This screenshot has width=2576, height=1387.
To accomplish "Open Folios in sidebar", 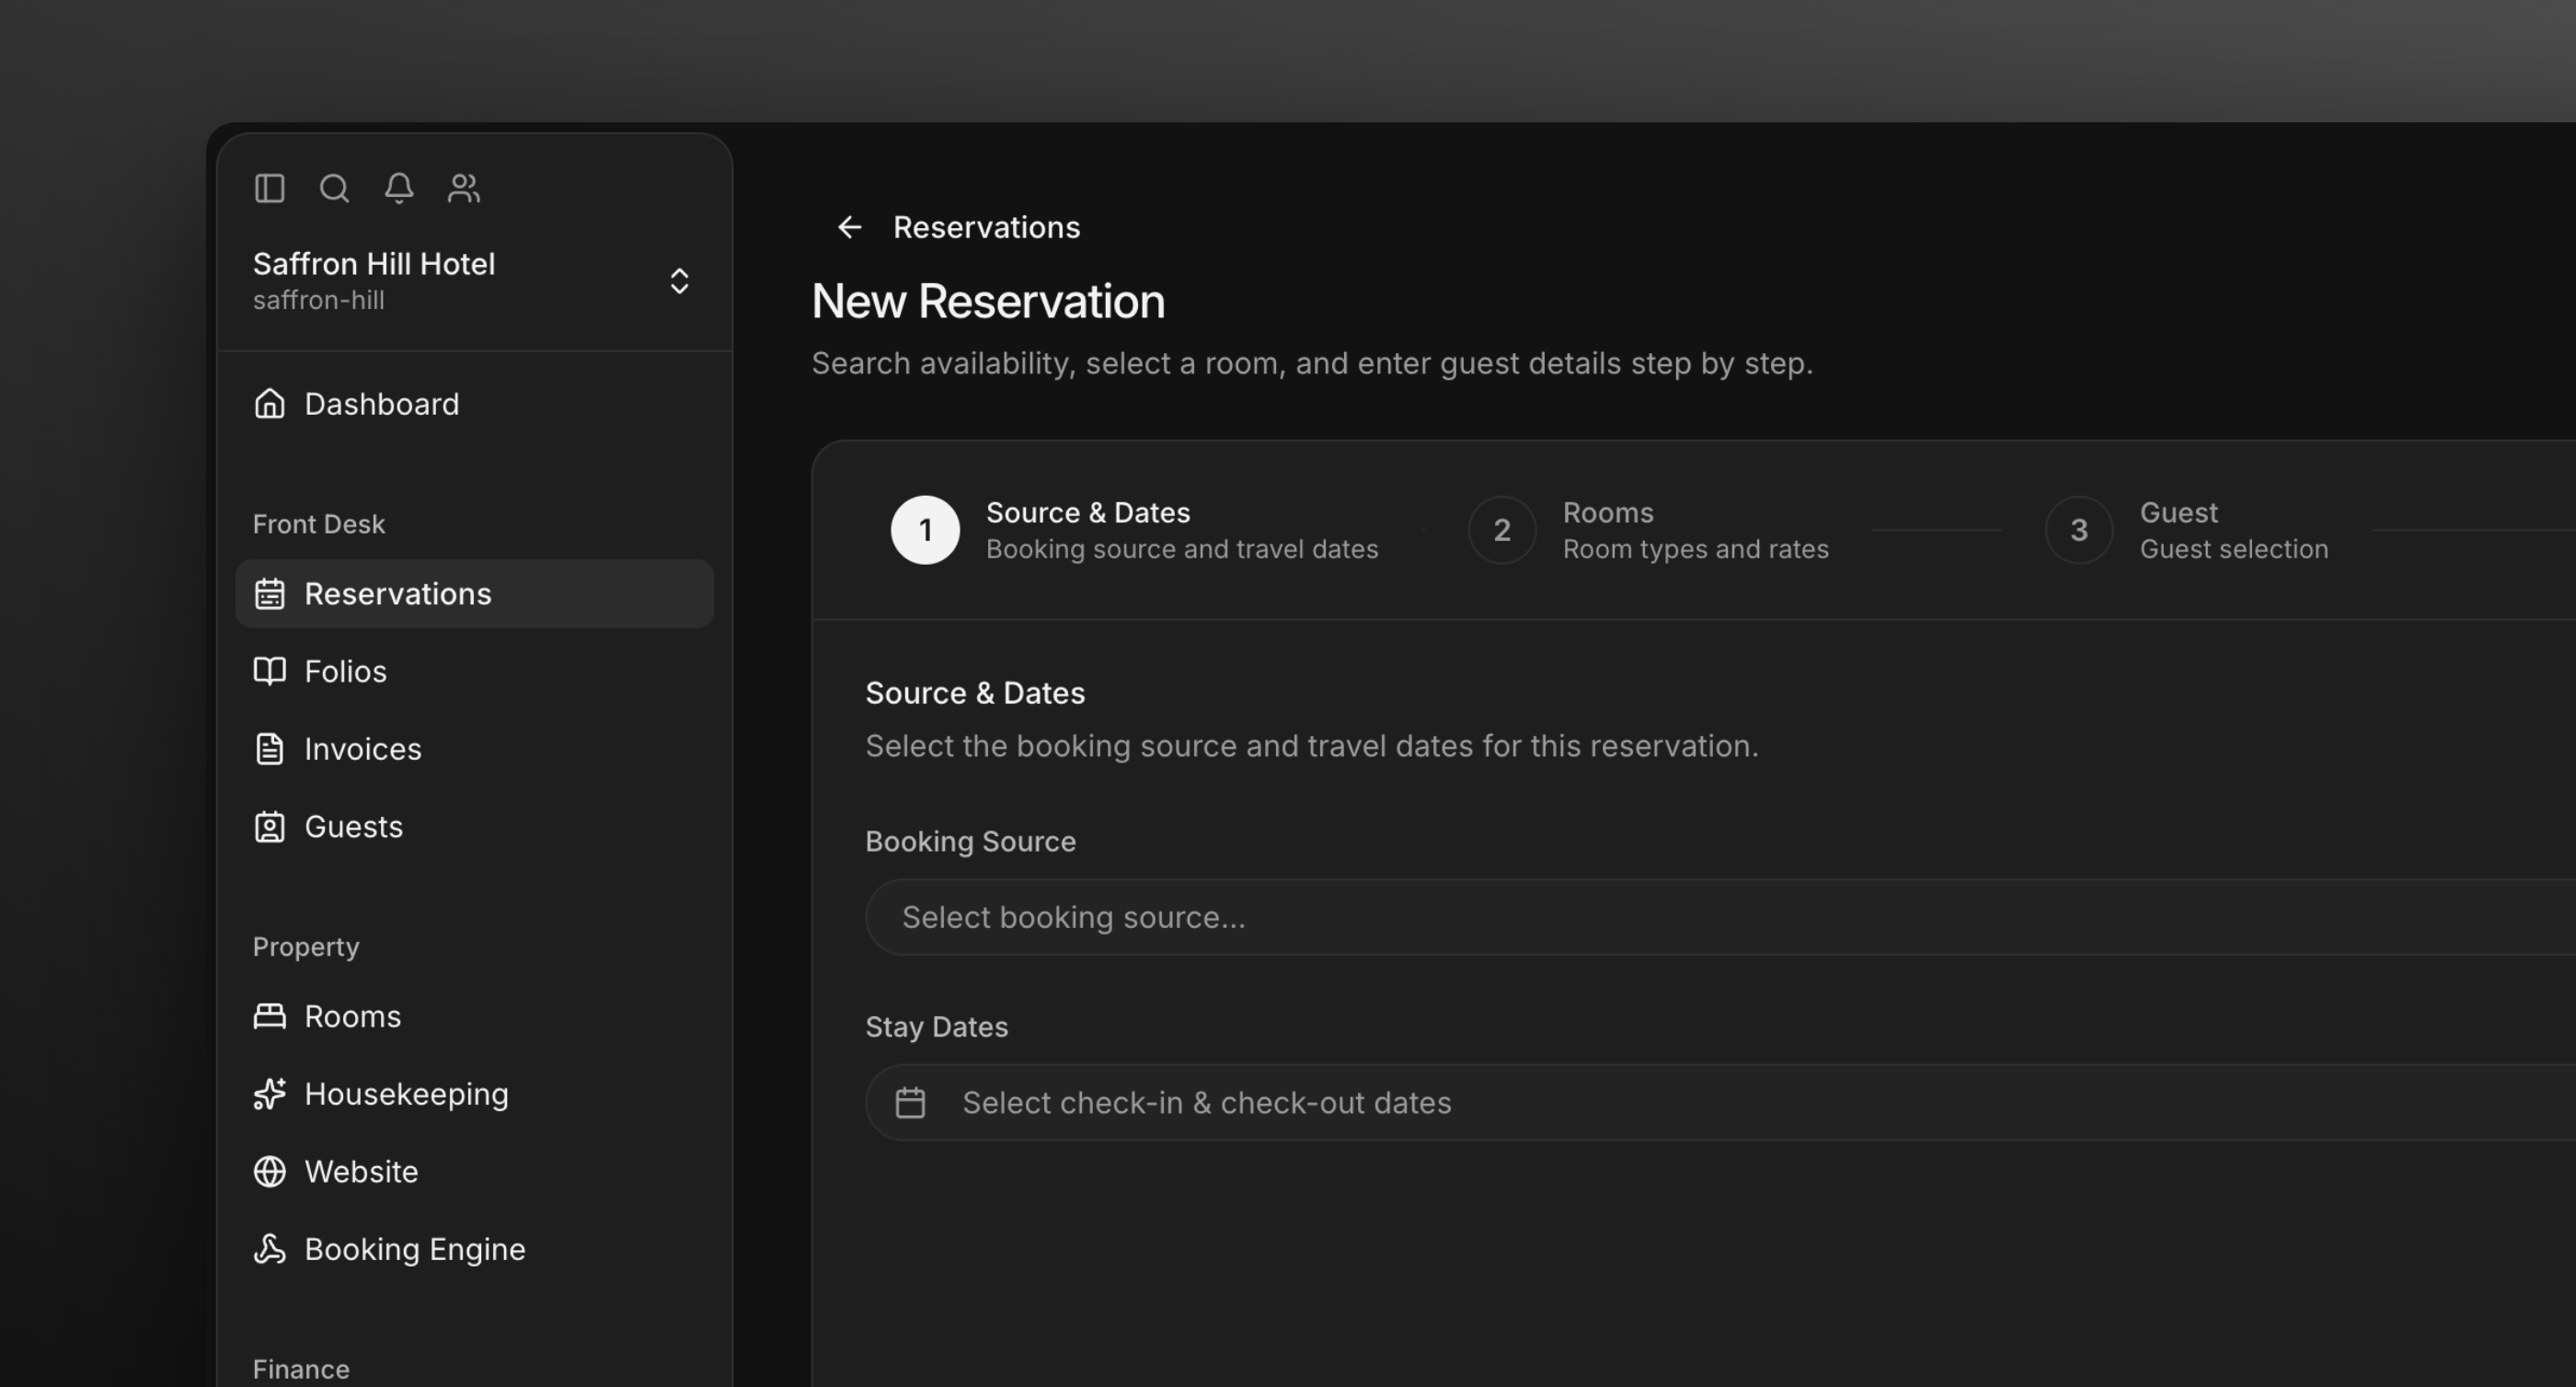I will coord(474,671).
